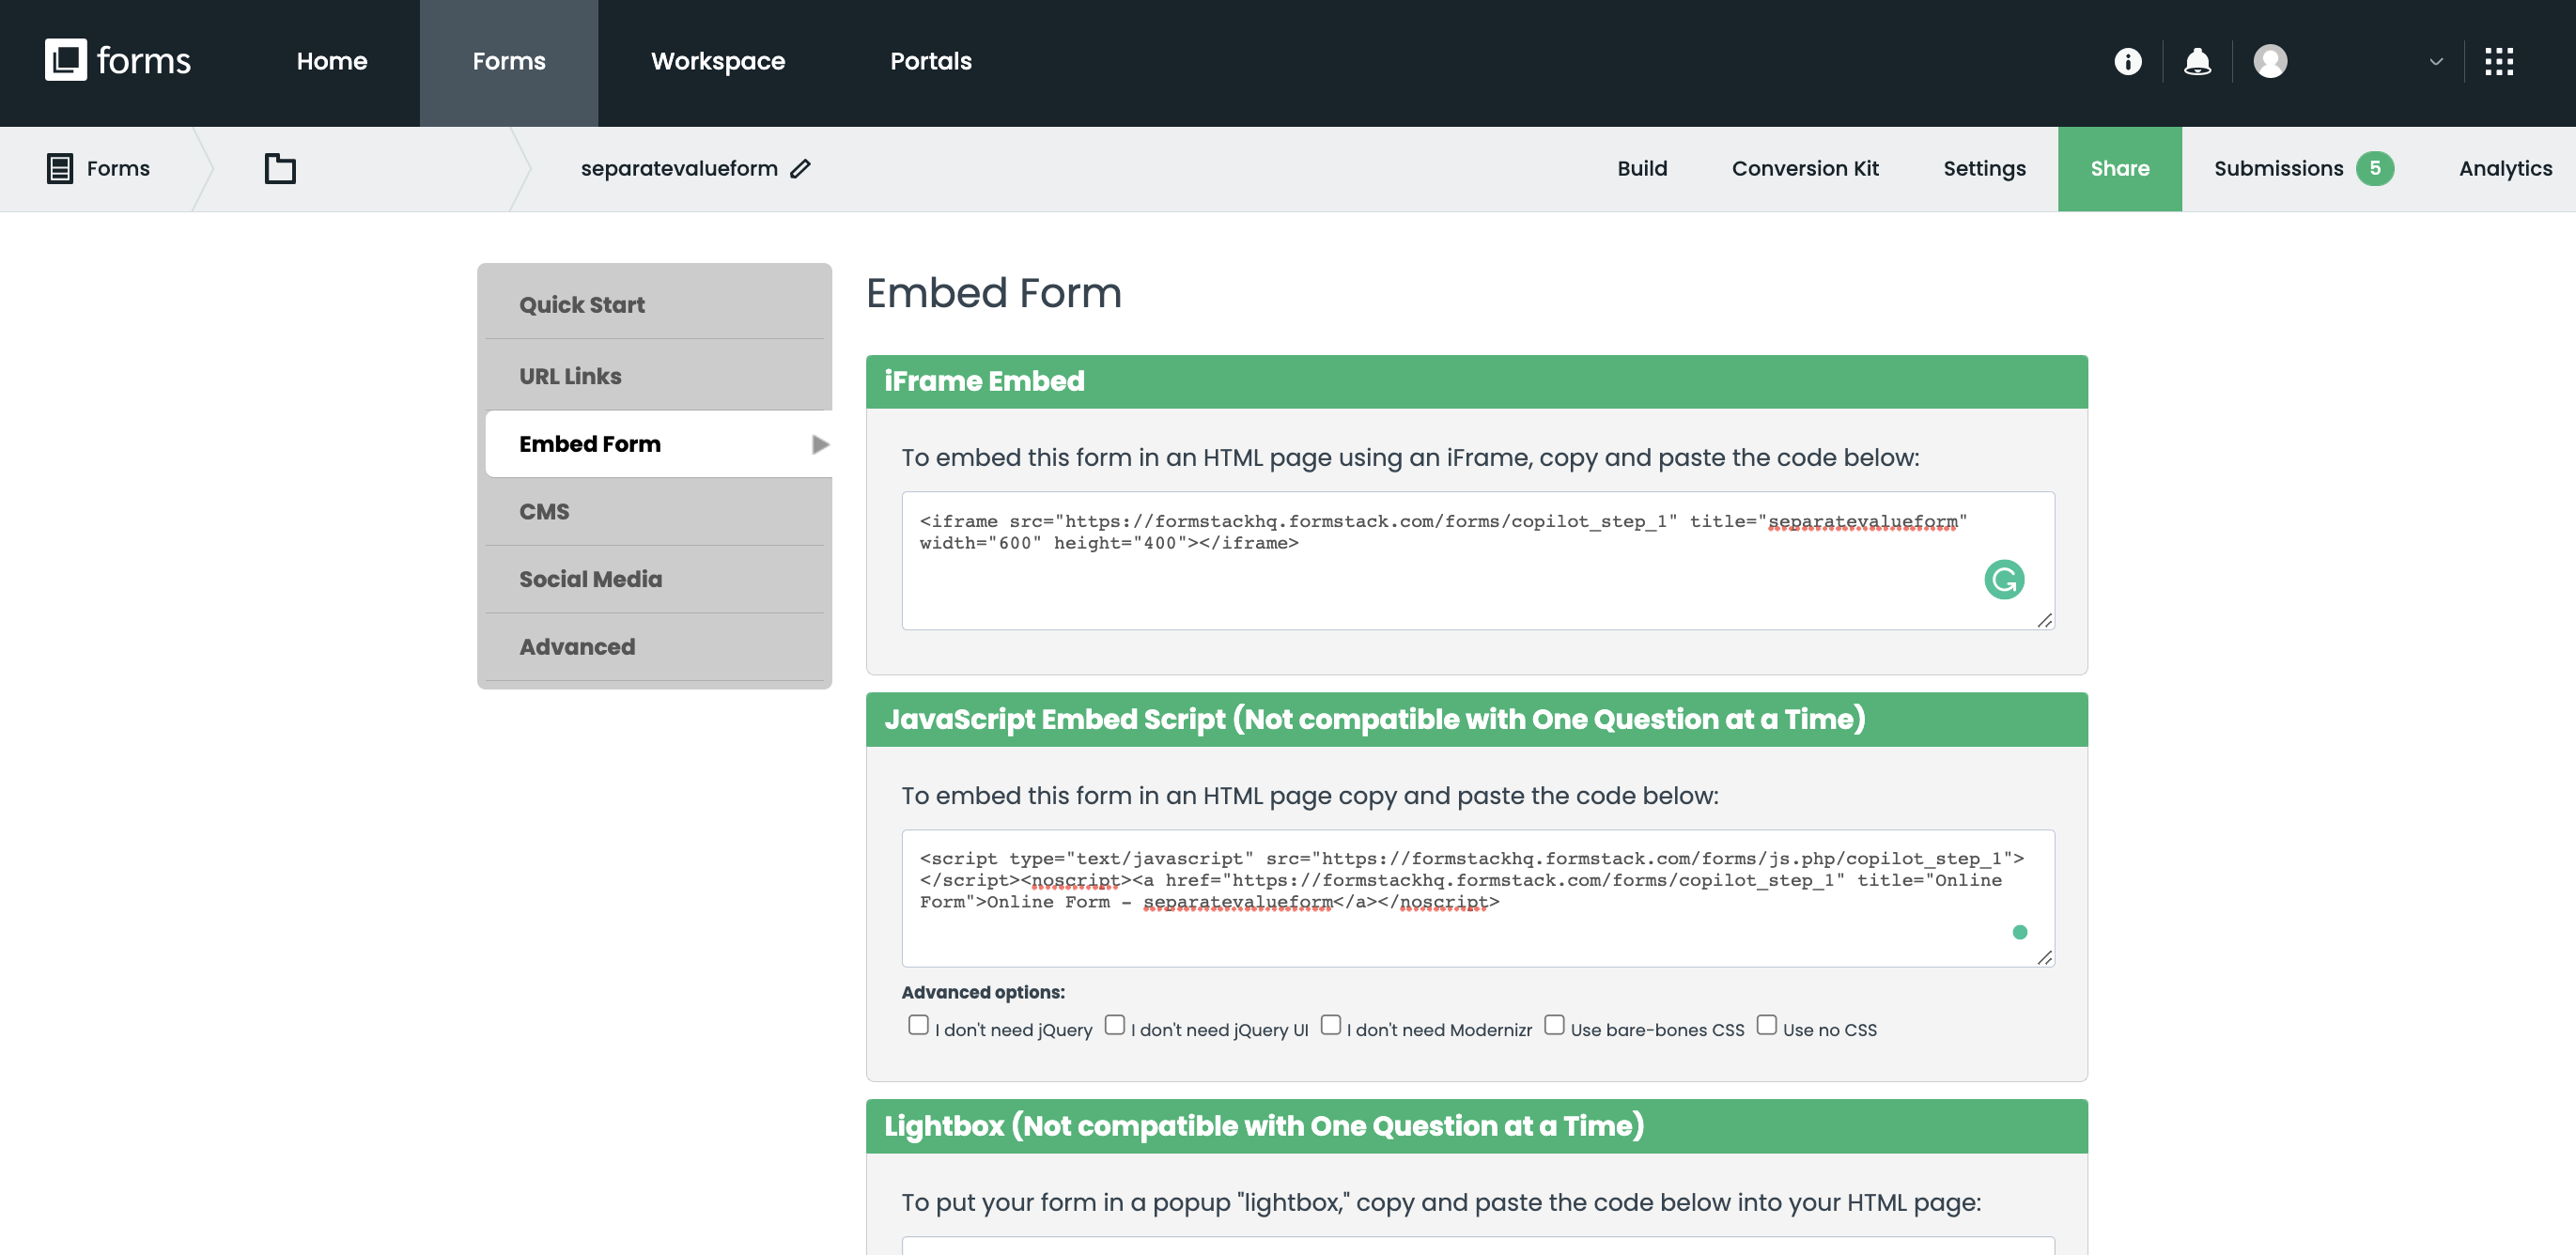Click the Embed Form sidebar arrow
This screenshot has height=1255, width=2576.
tap(820, 444)
